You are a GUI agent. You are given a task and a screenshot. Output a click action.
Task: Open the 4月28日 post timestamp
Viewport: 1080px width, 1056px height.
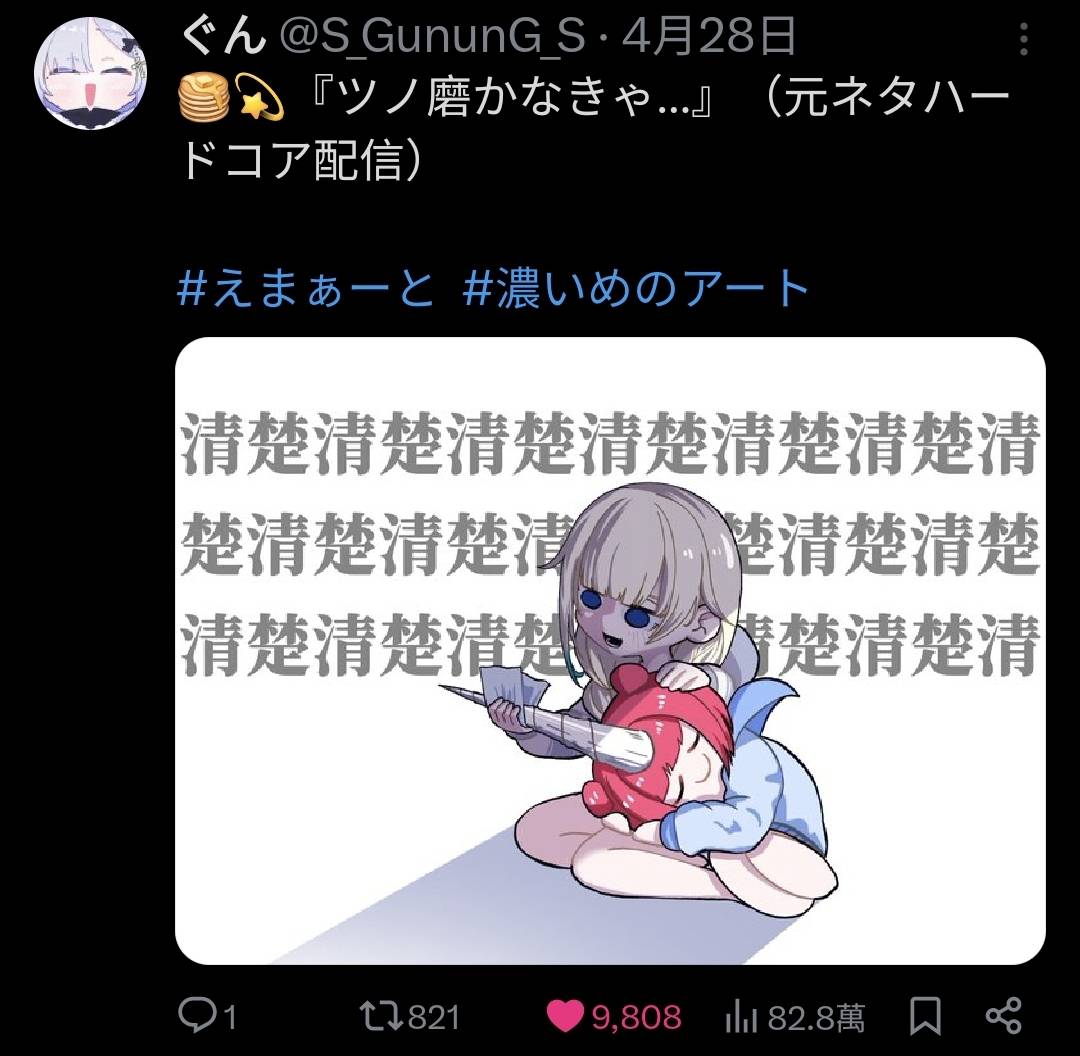[709, 36]
